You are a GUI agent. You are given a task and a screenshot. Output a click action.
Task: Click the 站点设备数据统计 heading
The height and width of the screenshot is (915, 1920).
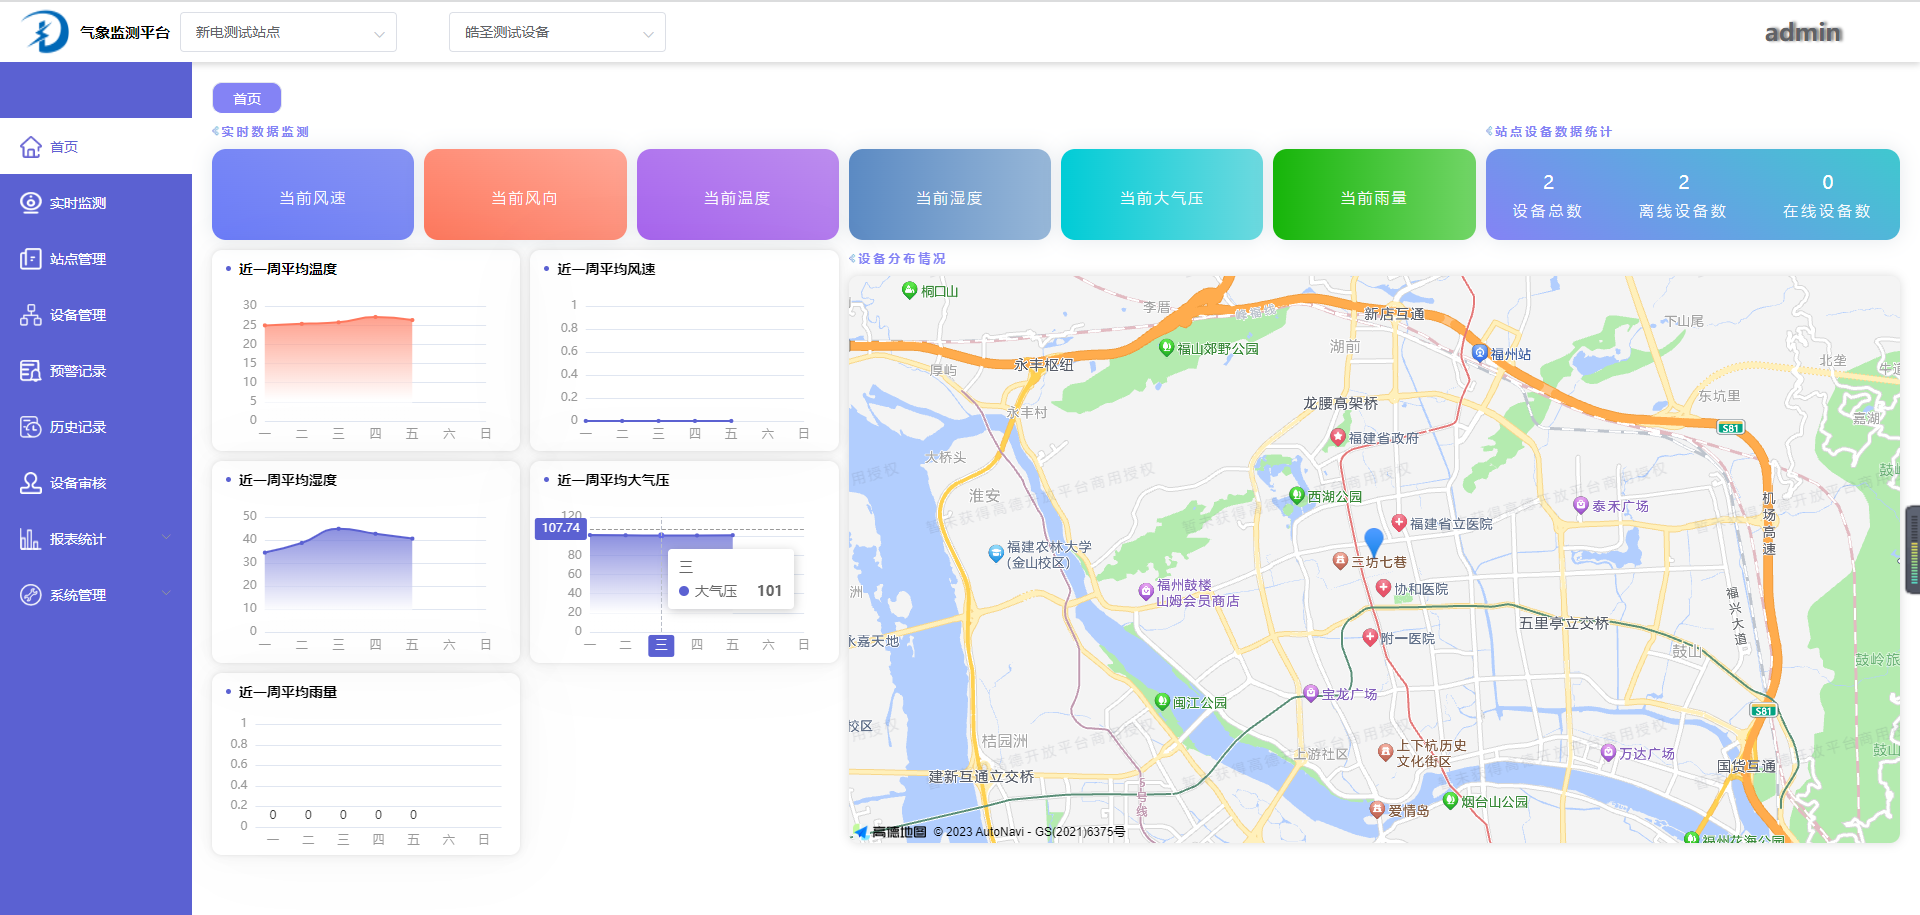pyautogui.click(x=1553, y=131)
